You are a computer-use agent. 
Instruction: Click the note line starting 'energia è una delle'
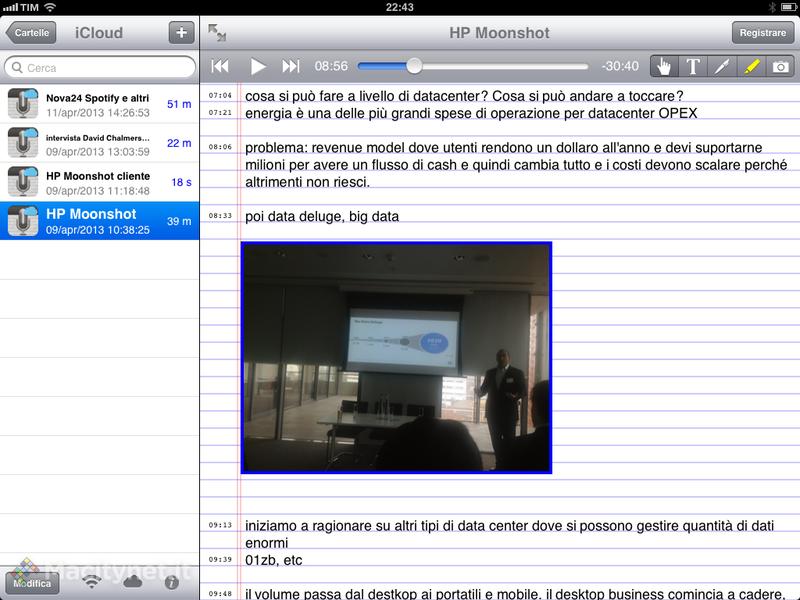471,113
